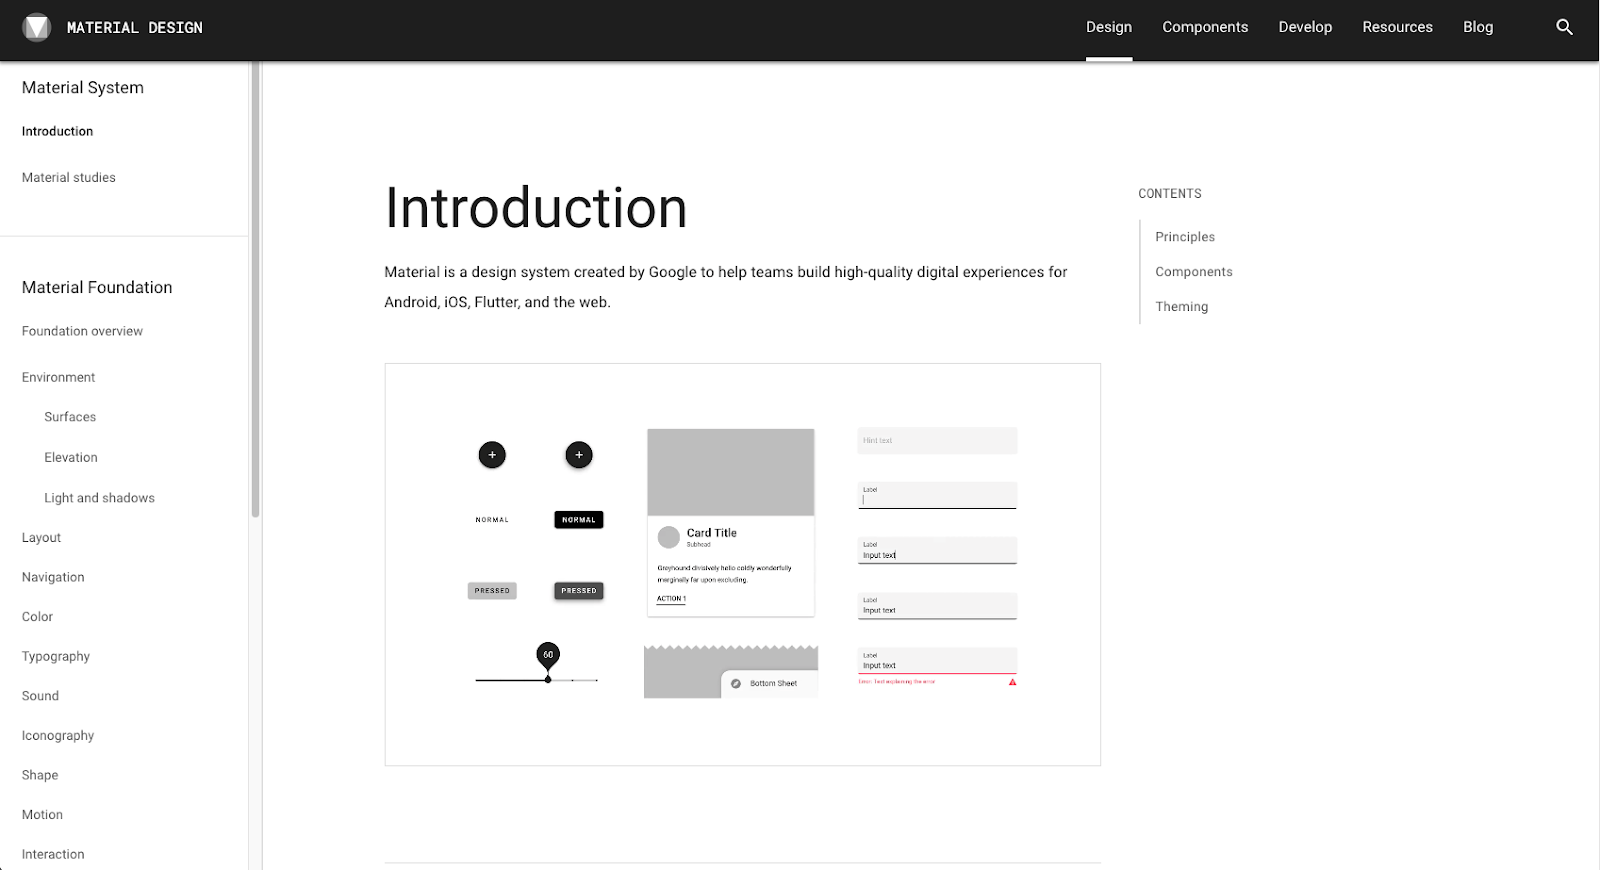Open the Iconography section

[x=58, y=735]
